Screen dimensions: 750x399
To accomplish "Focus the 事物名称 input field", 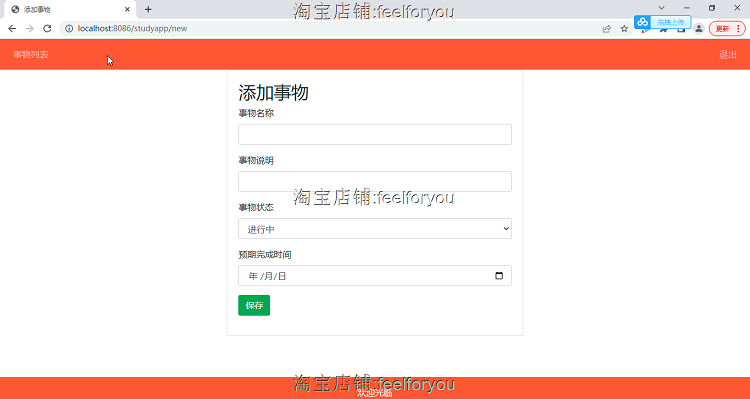I will (x=375, y=134).
